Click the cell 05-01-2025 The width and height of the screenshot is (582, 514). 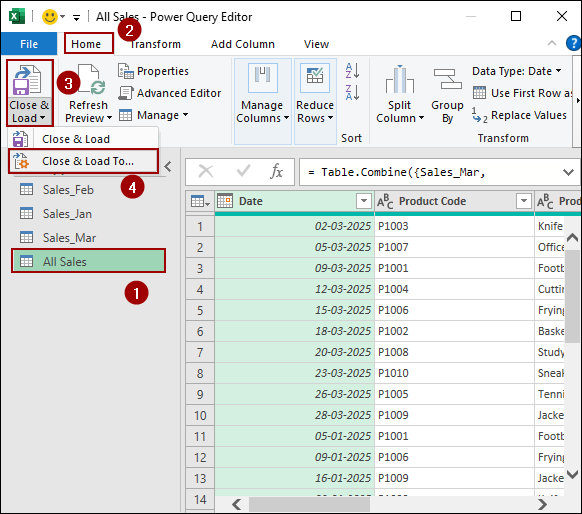tap(294, 436)
